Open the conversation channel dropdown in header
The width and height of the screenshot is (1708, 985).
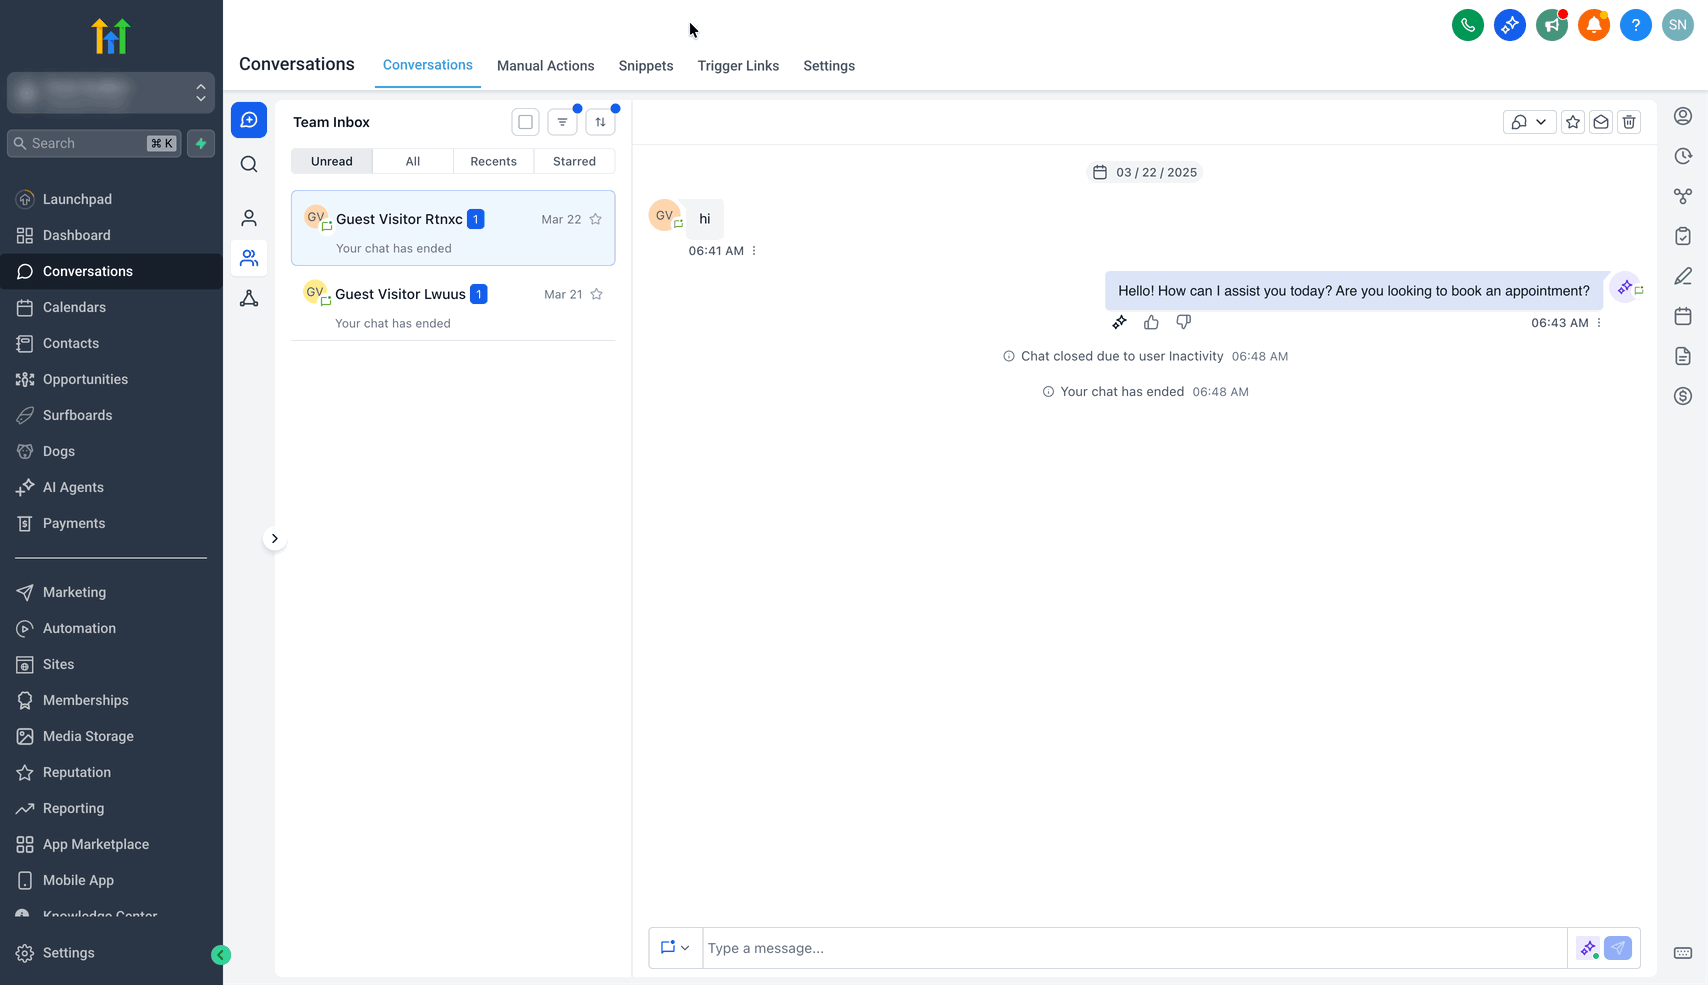click(1529, 122)
